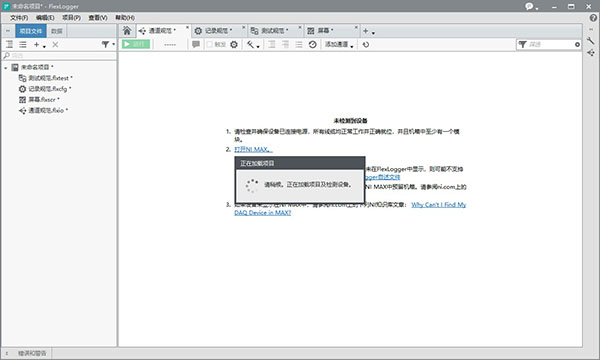Open help via question mark icon
Image resolution: width=600 pixels, height=360 pixels.
593,18
